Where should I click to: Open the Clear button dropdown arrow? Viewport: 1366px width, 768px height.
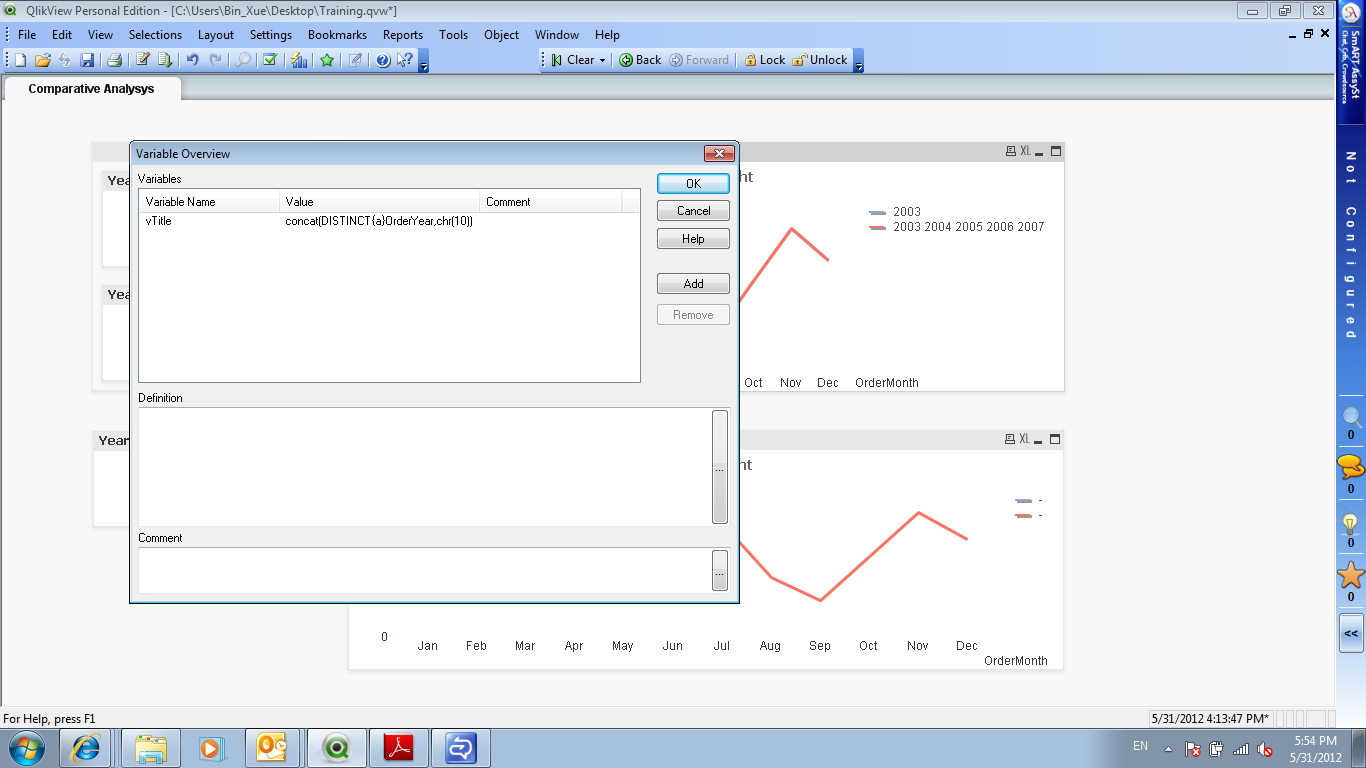pos(603,60)
